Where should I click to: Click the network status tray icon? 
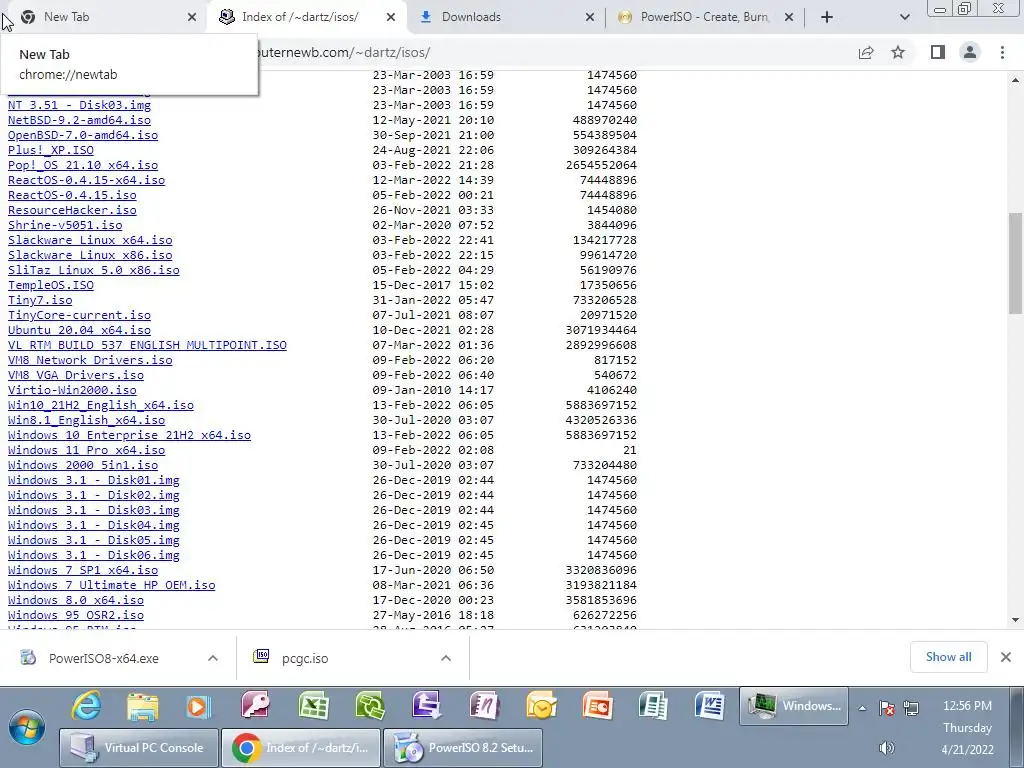tap(911, 708)
